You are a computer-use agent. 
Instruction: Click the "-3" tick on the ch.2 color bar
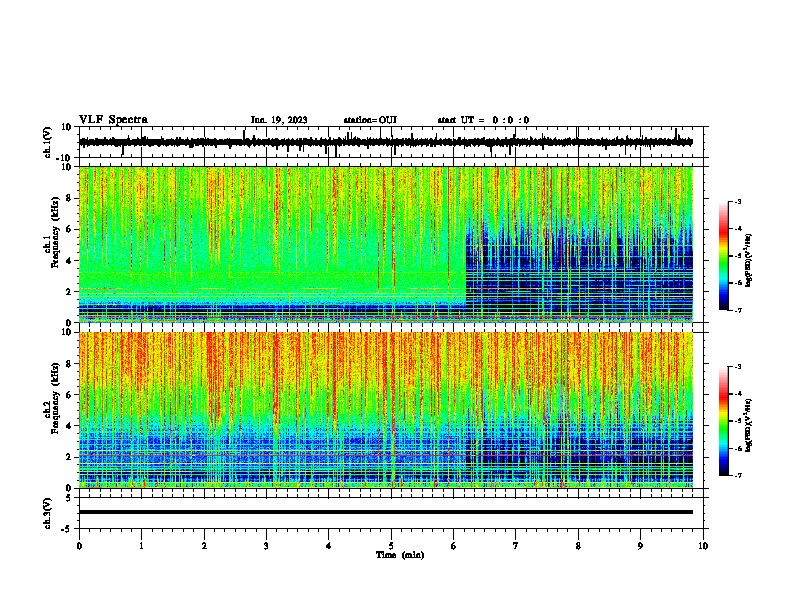[x=737, y=367]
